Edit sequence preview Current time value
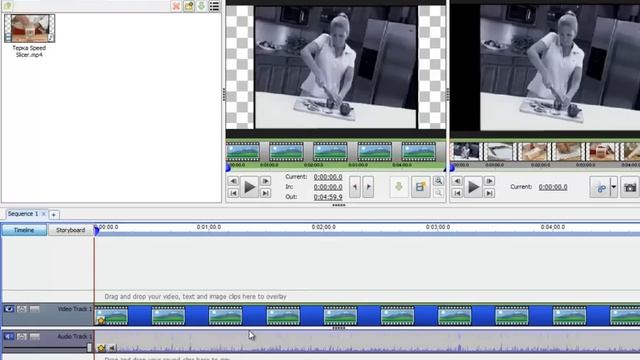The image size is (640, 360). coord(553,187)
